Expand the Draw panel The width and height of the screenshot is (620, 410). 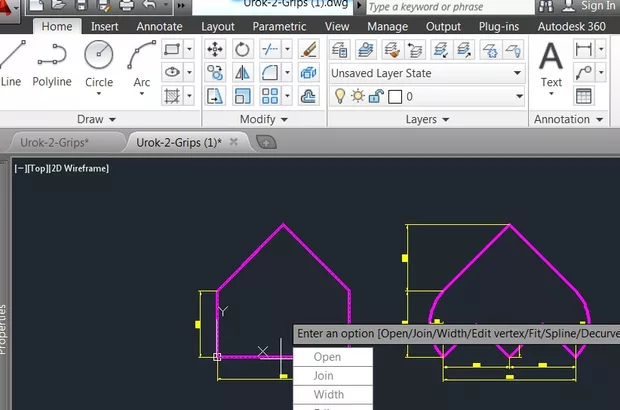96,119
